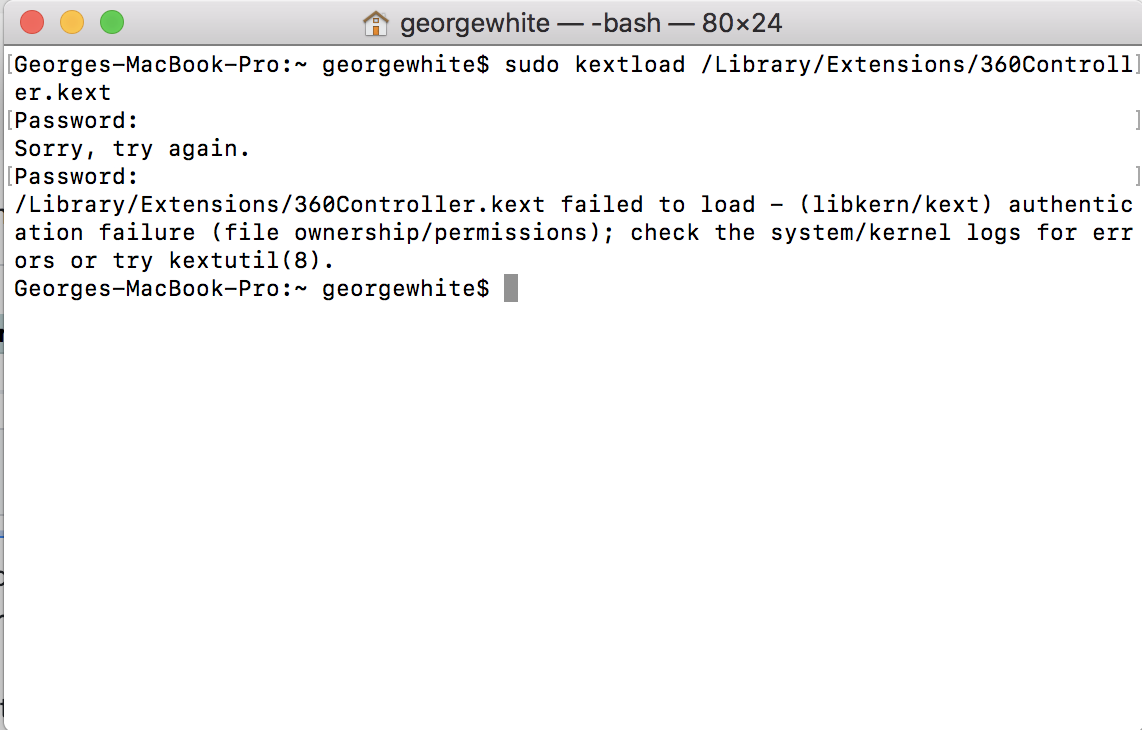
Task: Select the path /Library/Extensions/360Controller.kext in the error
Action: click(x=270, y=204)
